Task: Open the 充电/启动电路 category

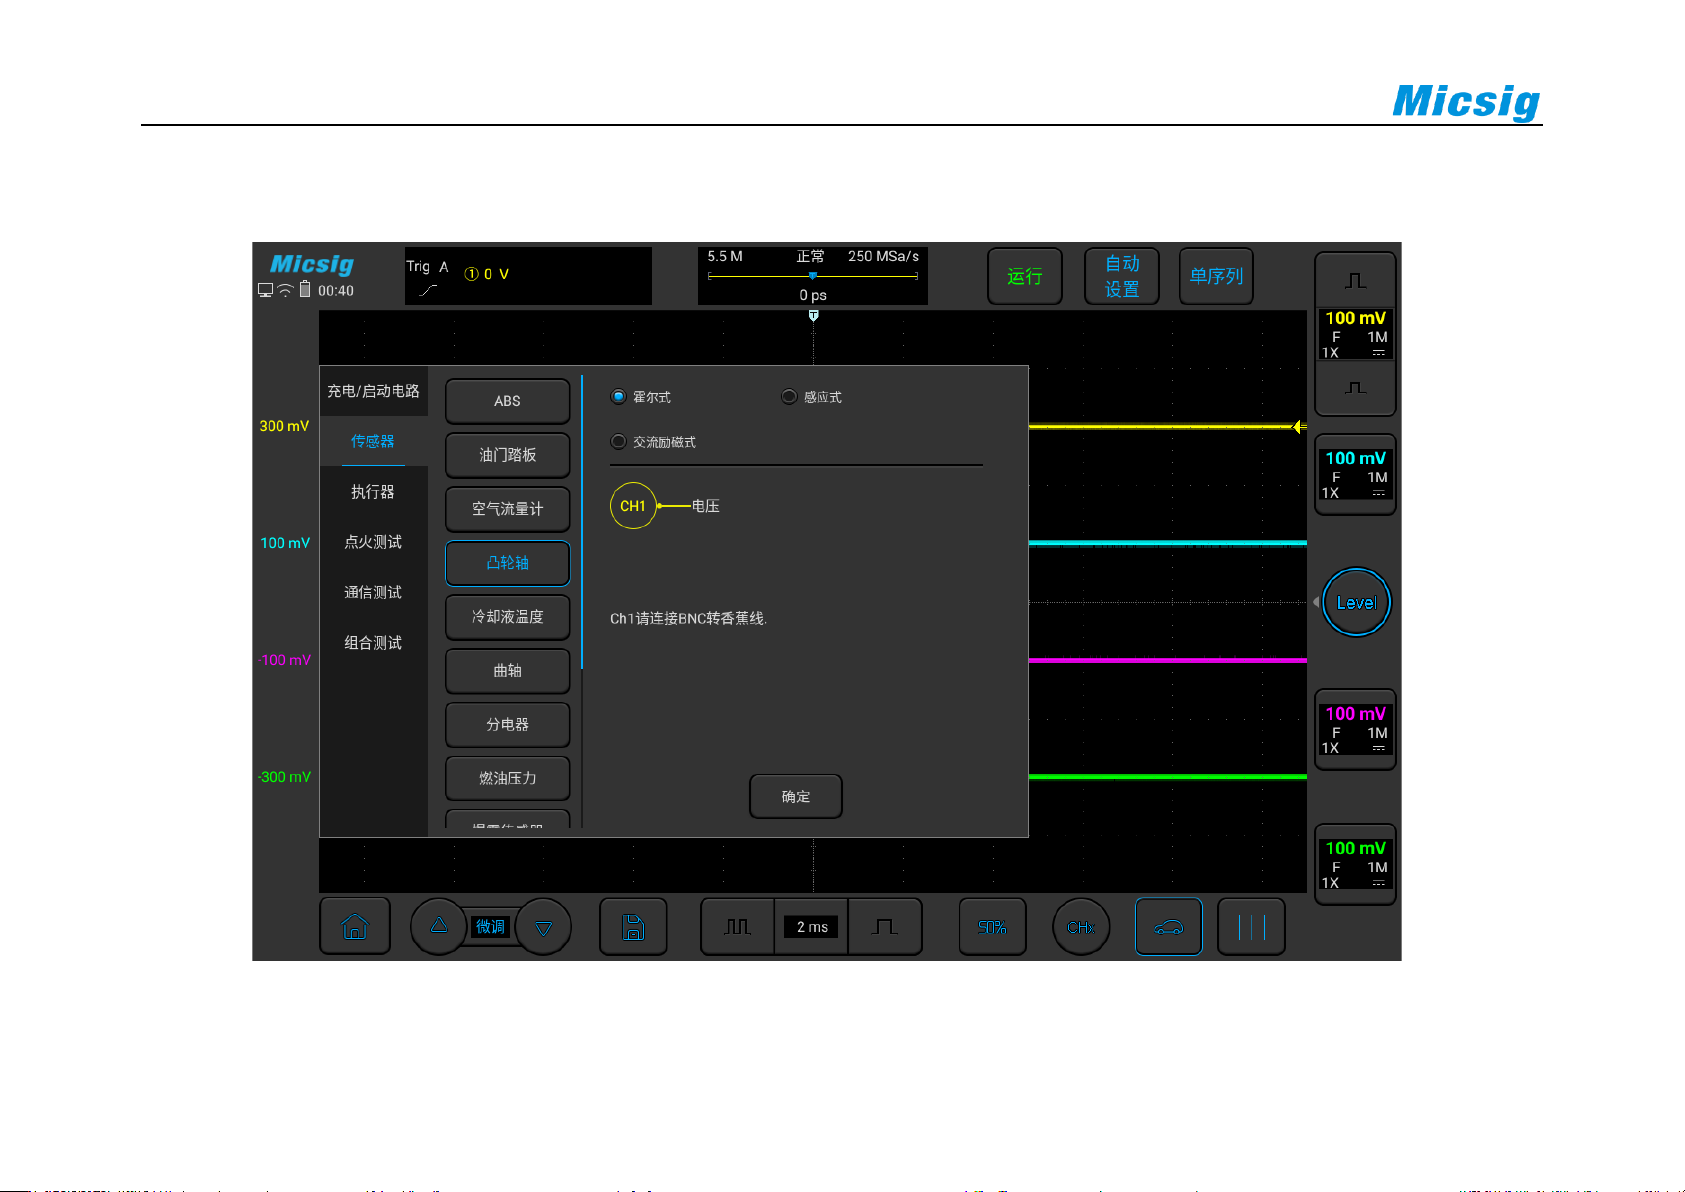Action: pos(374,391)
